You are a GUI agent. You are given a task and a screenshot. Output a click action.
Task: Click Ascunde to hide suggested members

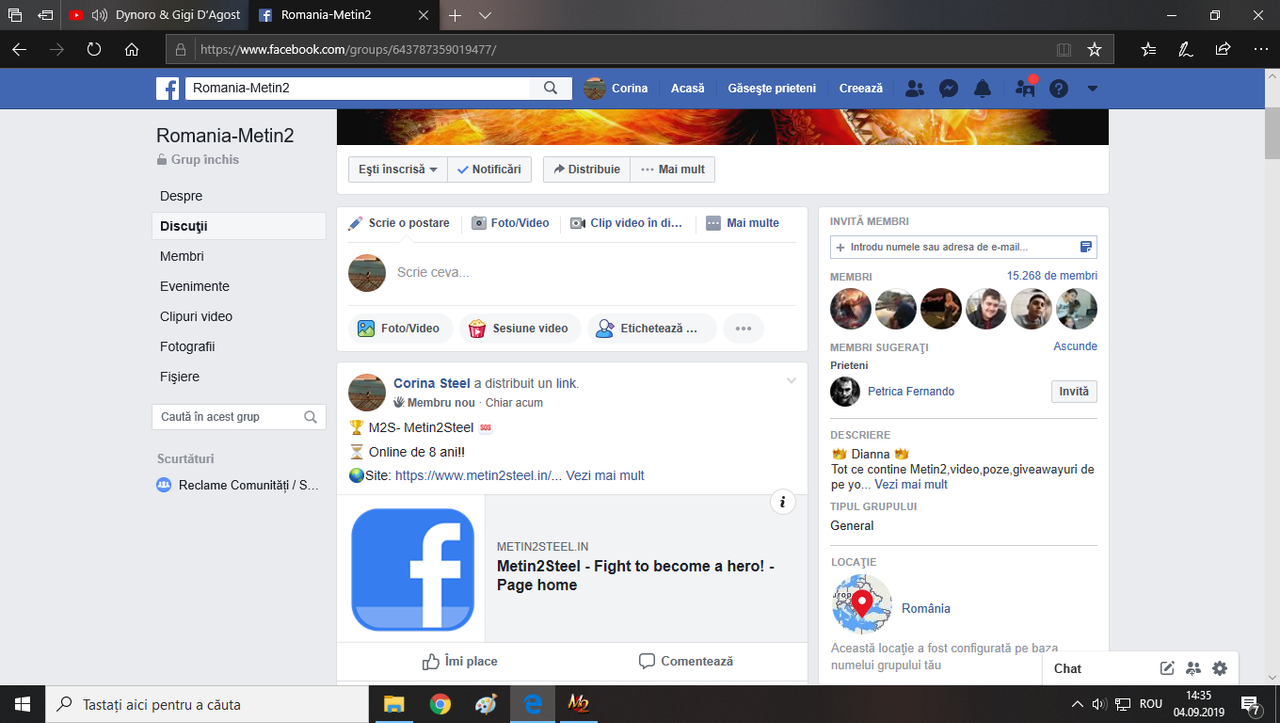[1075, 346]
